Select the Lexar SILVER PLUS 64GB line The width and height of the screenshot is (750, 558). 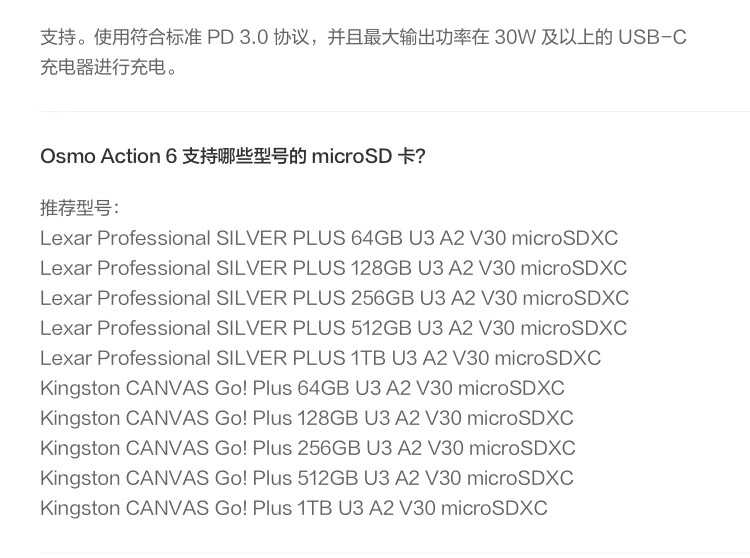click(329, 238)
